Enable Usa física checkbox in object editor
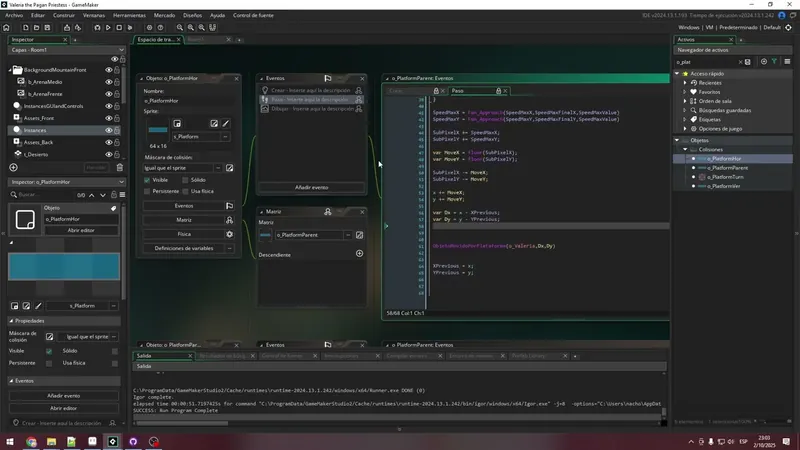Image resolution: width=800 pixels, height=450 pixels. (x=185, y=191)
